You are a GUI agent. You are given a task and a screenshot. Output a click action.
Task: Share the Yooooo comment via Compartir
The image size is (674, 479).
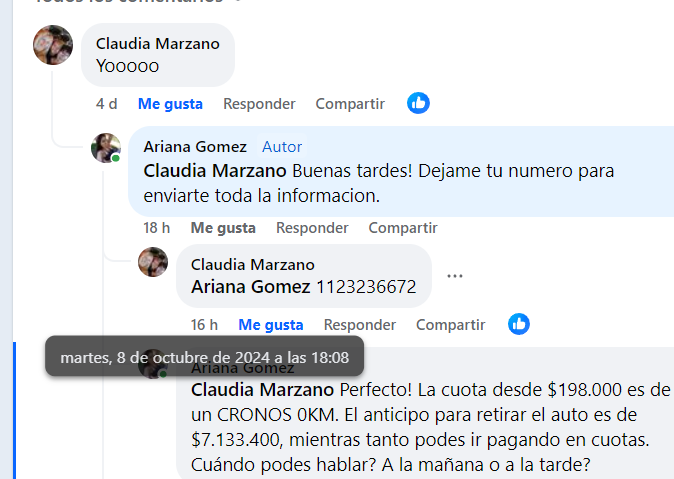[350, 104]
